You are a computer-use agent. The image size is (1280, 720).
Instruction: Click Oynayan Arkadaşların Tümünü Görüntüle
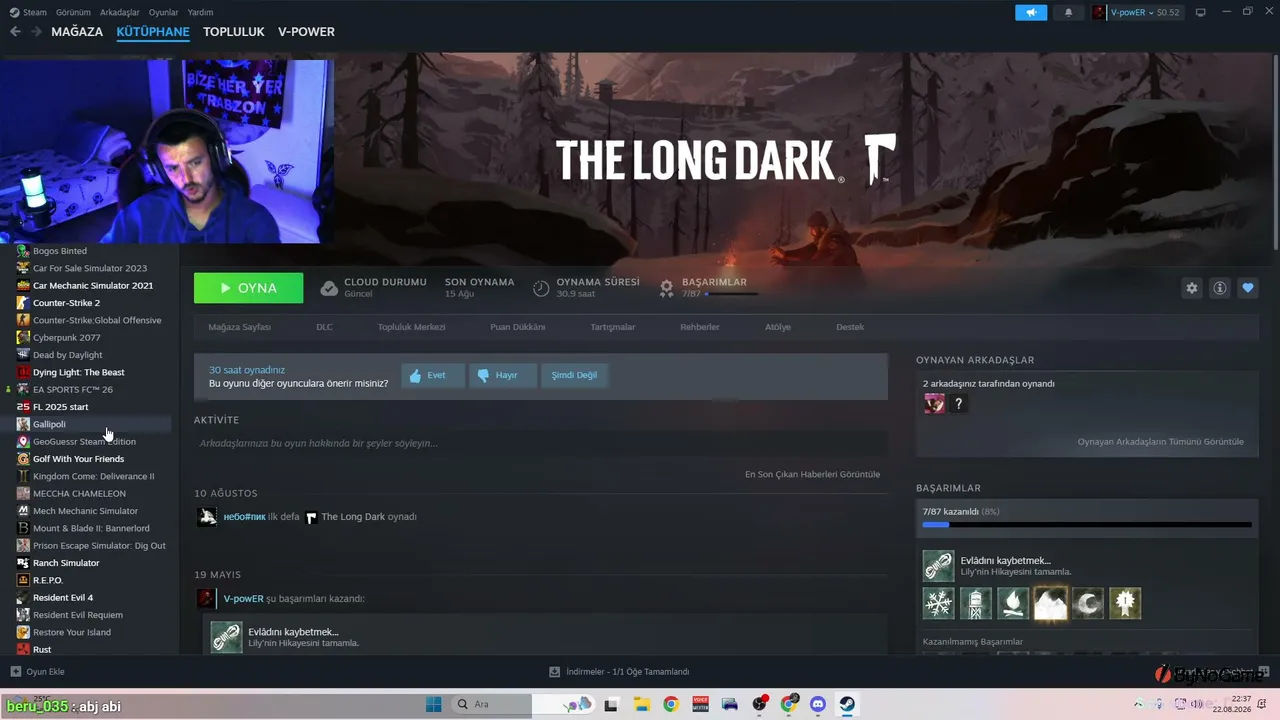coord(1161,442)
